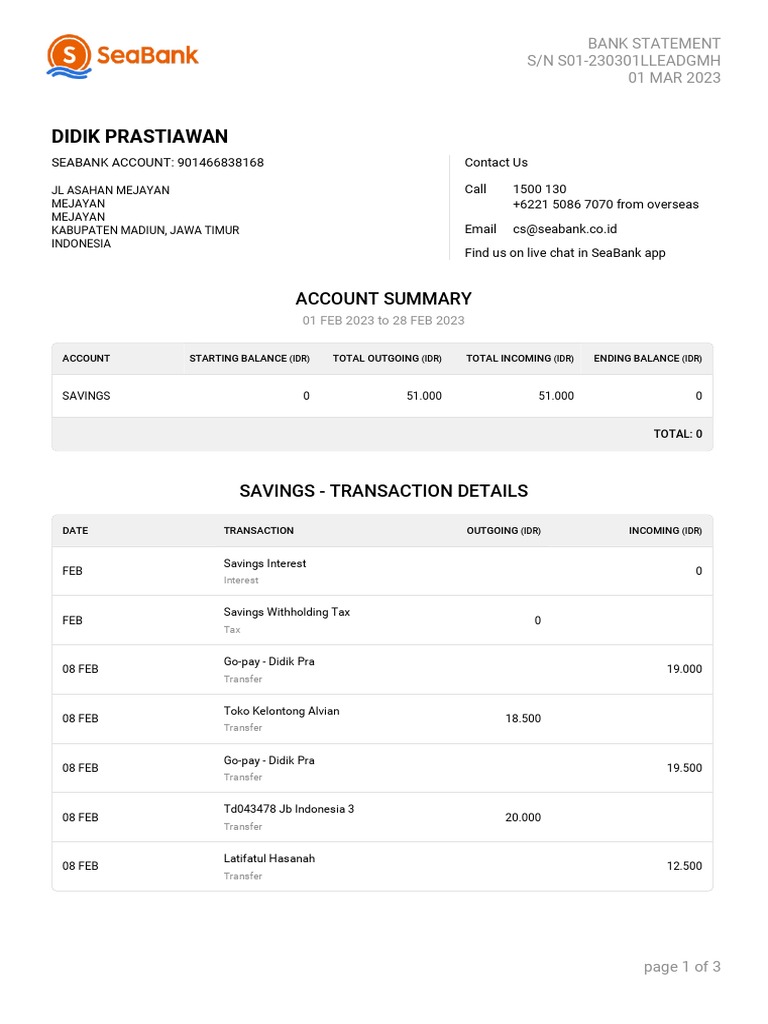Image resolution: width=768 pixels, height=1024 pixels.
Task: Click the statement serial number S/N text
Action: (x=624, y=61)
